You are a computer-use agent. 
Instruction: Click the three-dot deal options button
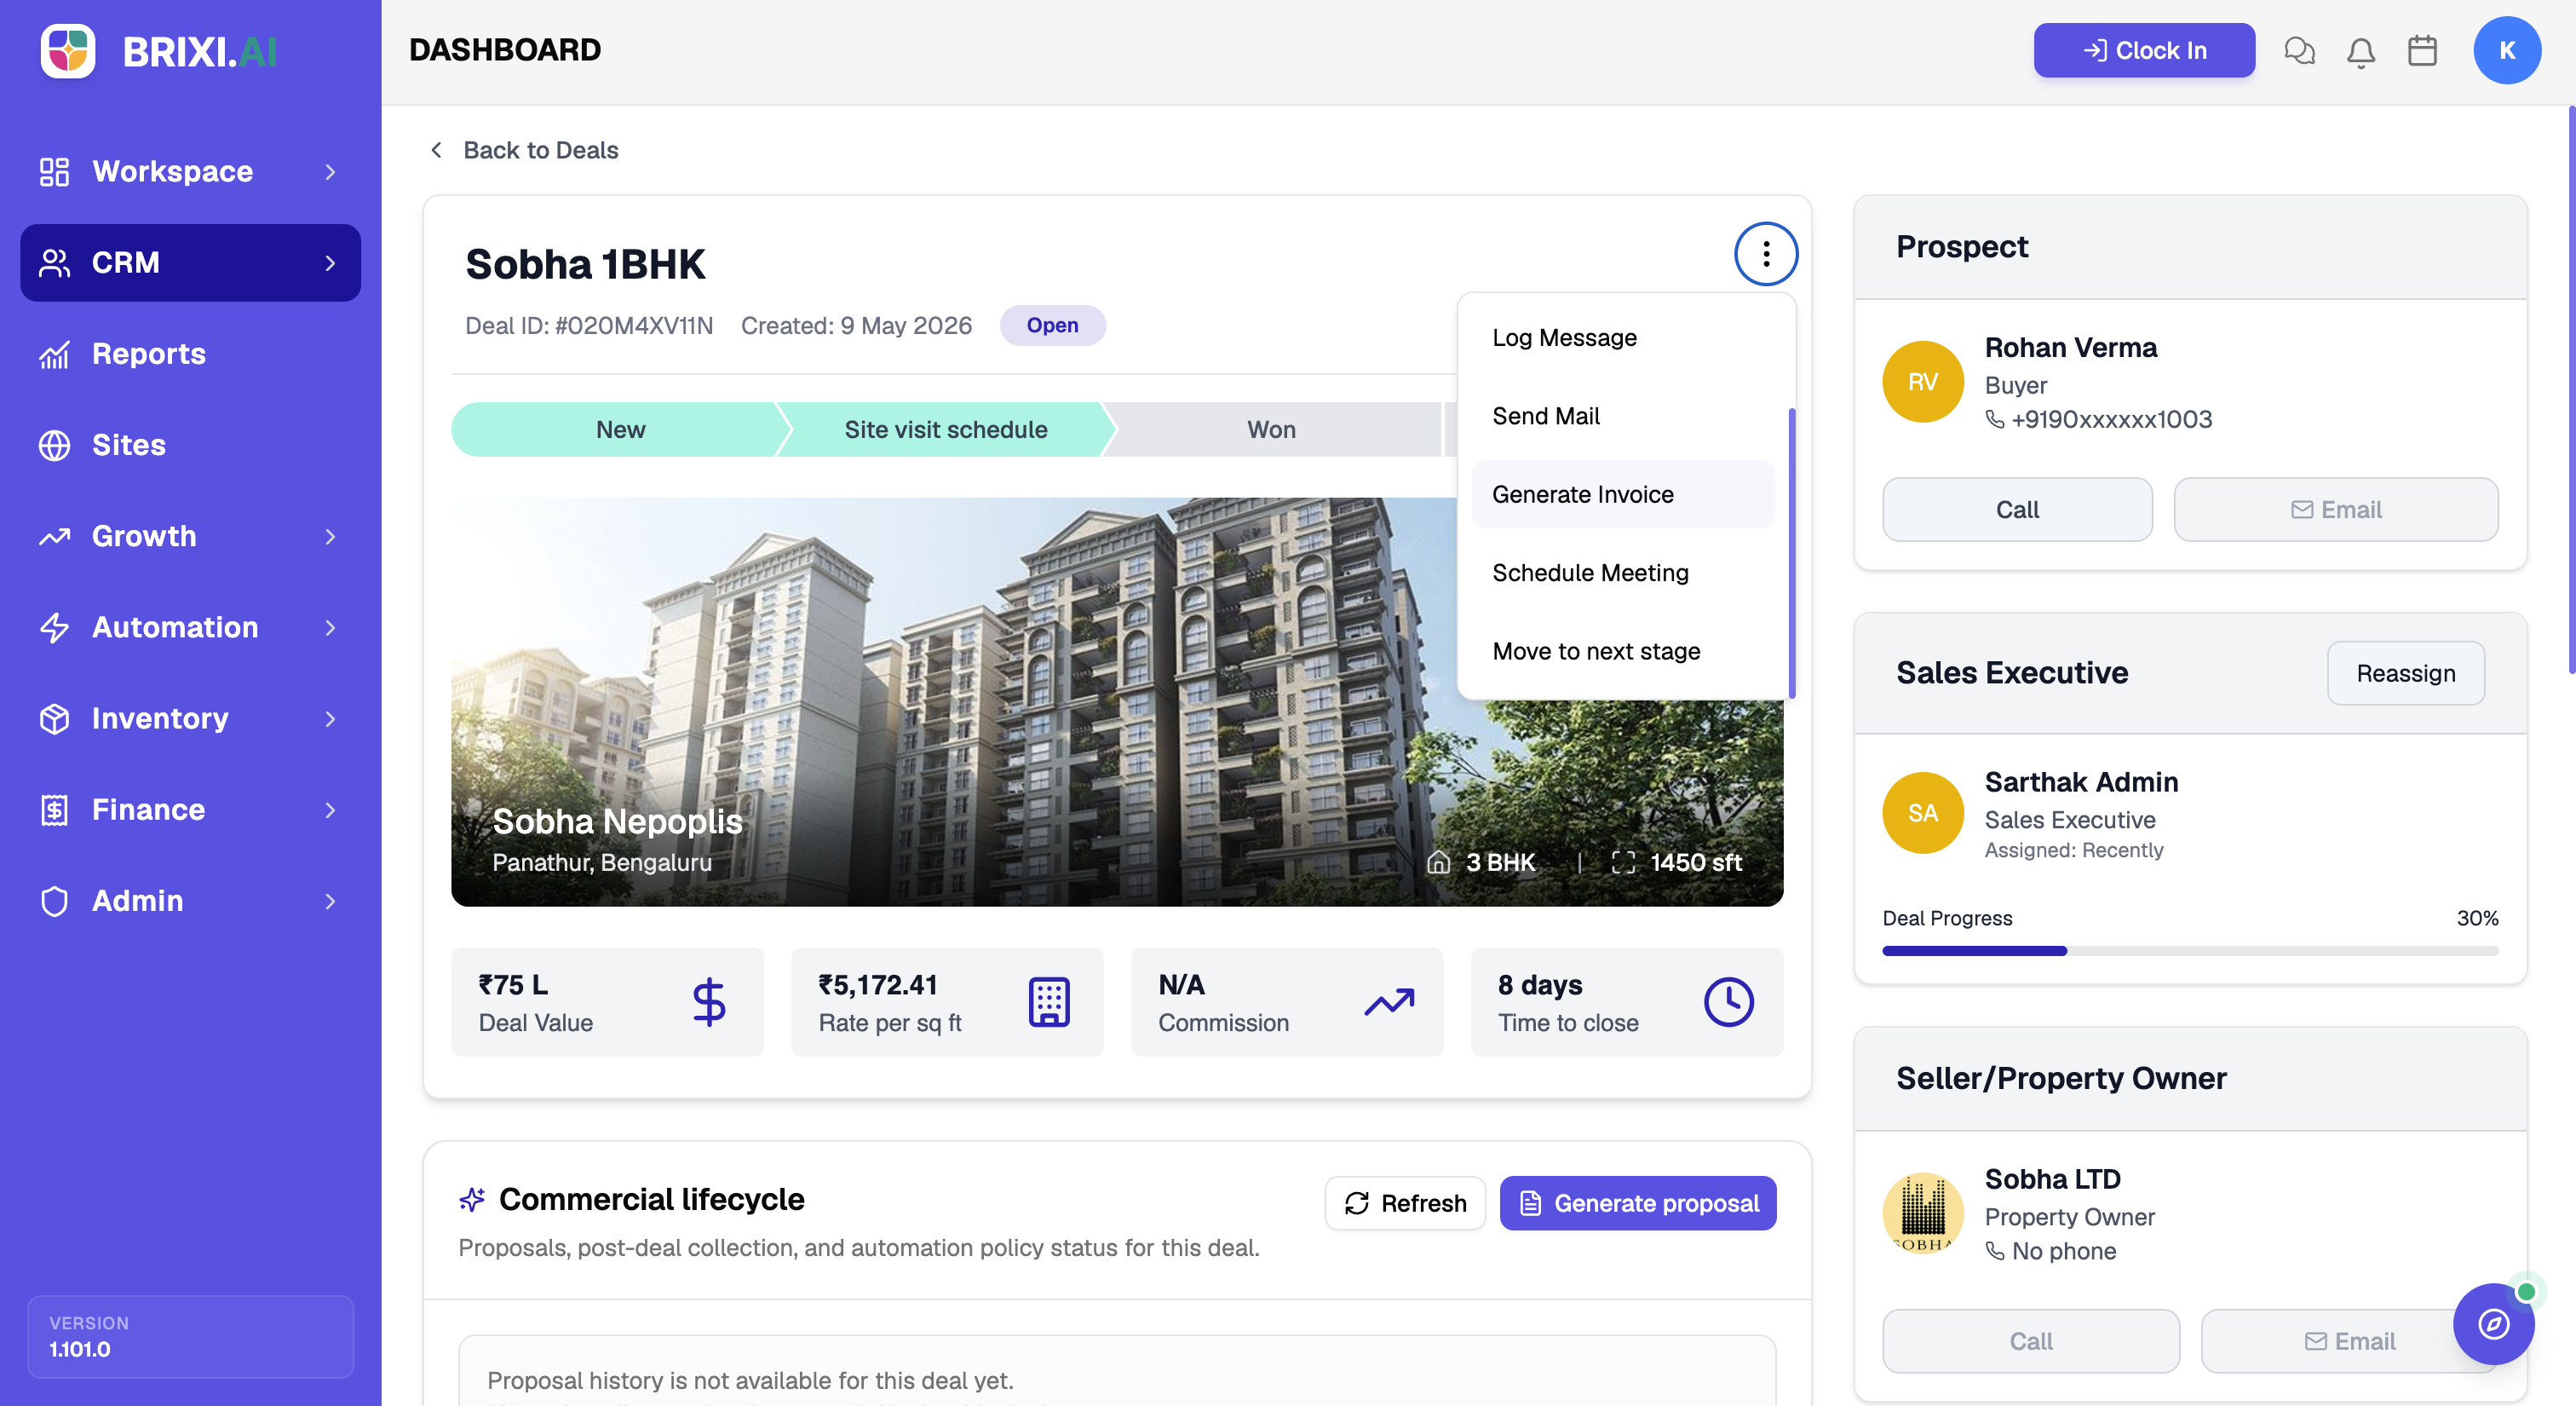(1766, 254)
